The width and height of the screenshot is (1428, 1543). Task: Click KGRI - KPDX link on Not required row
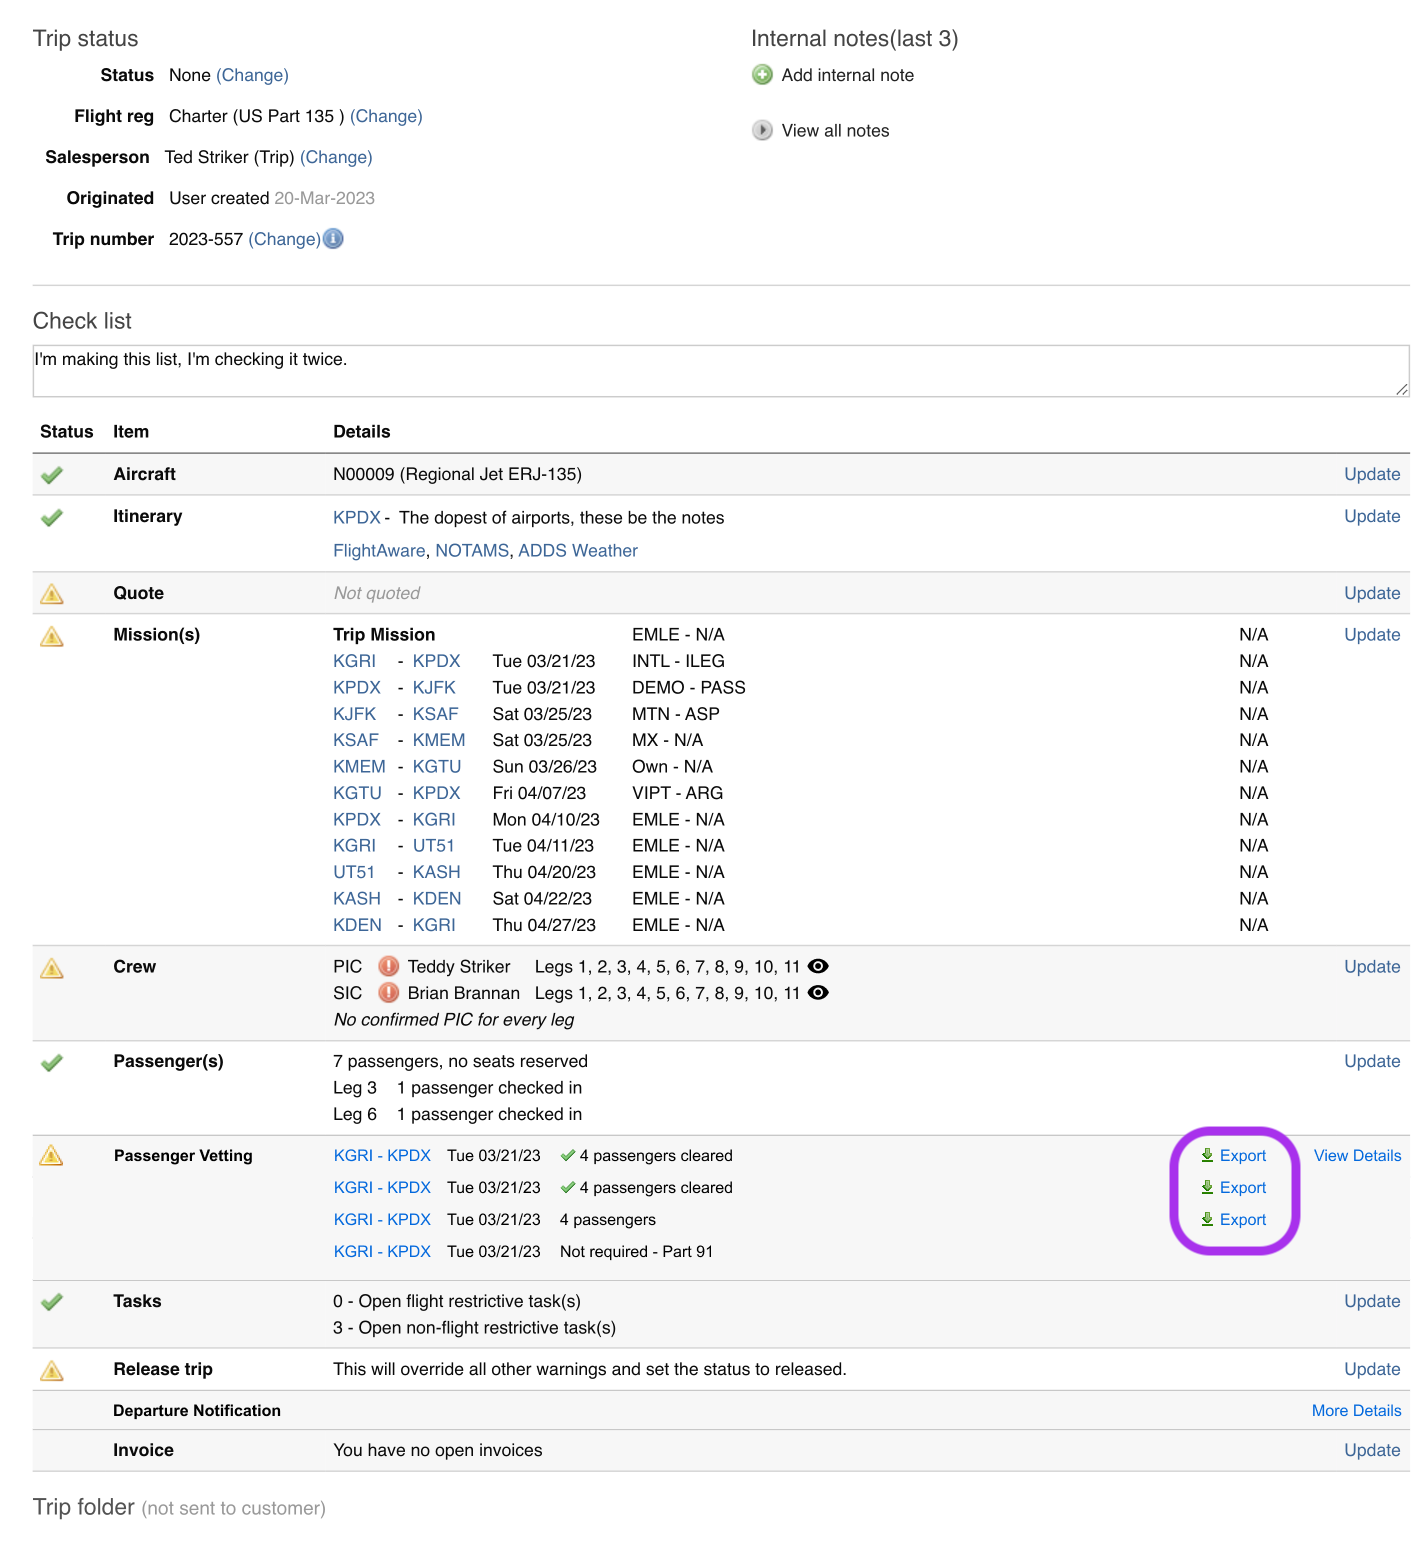pos(382,1251)
